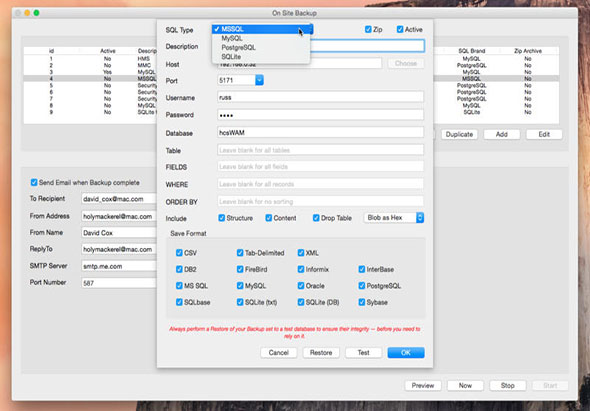Toggle the Tab-Delimited save format
The image size is (590, 411).
240,253
